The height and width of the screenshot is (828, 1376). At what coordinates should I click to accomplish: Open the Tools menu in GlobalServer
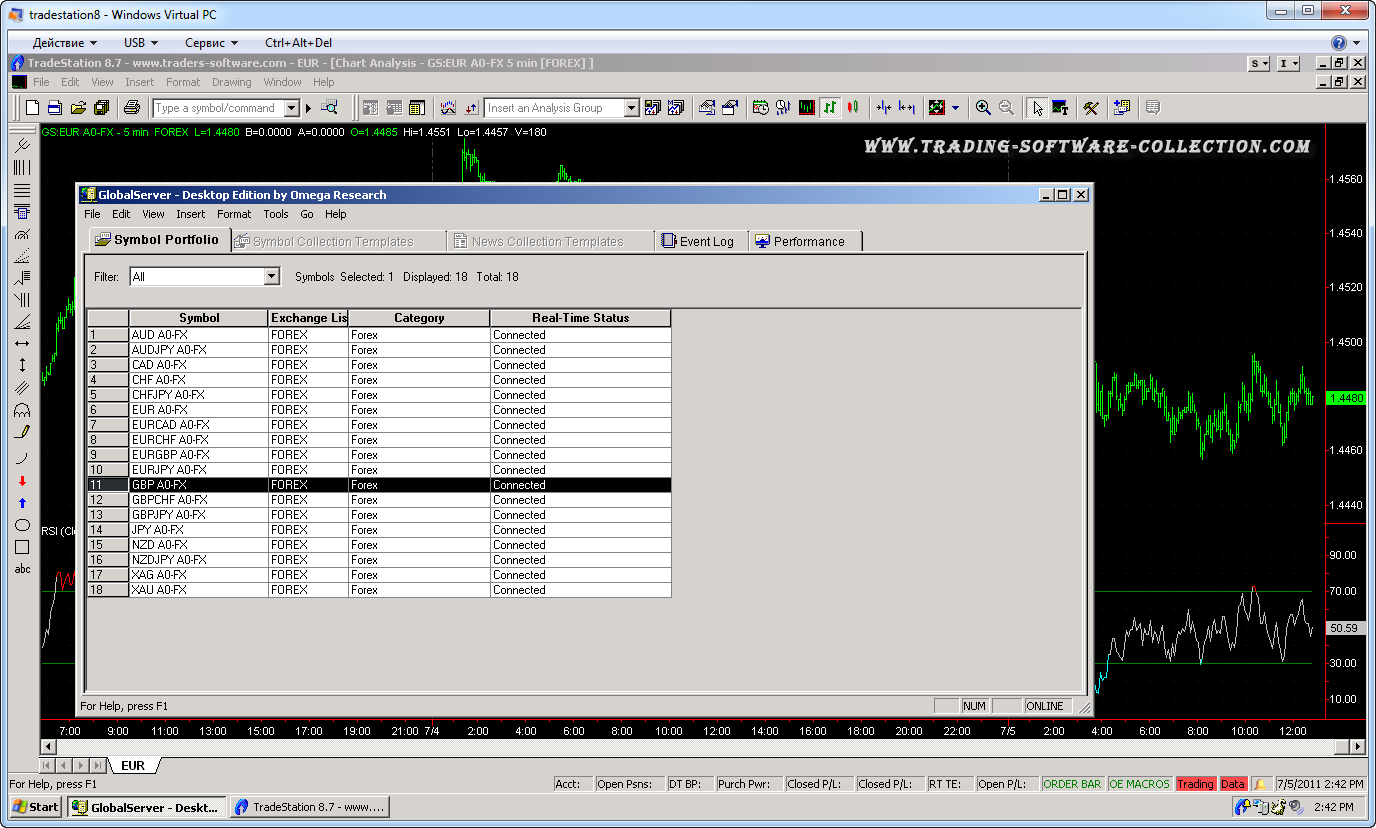[275, 214]
